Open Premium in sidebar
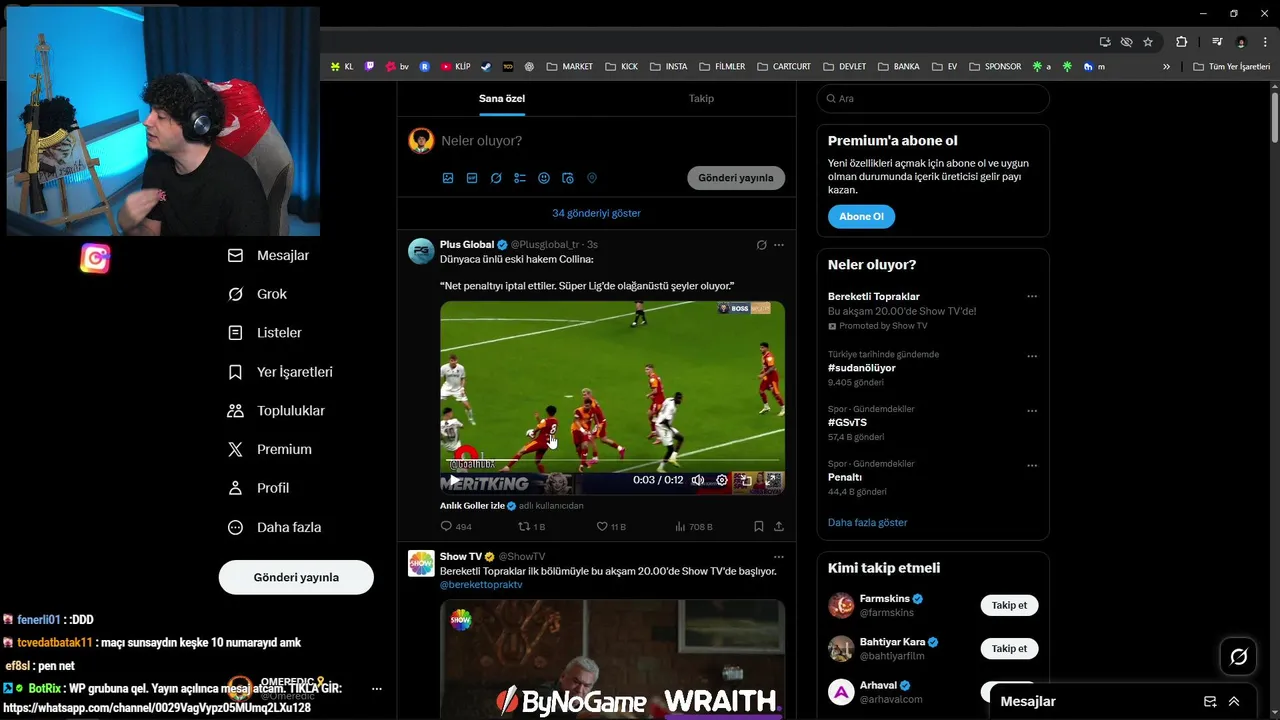This screenshot has width=1280, height=720. point(270,449)
